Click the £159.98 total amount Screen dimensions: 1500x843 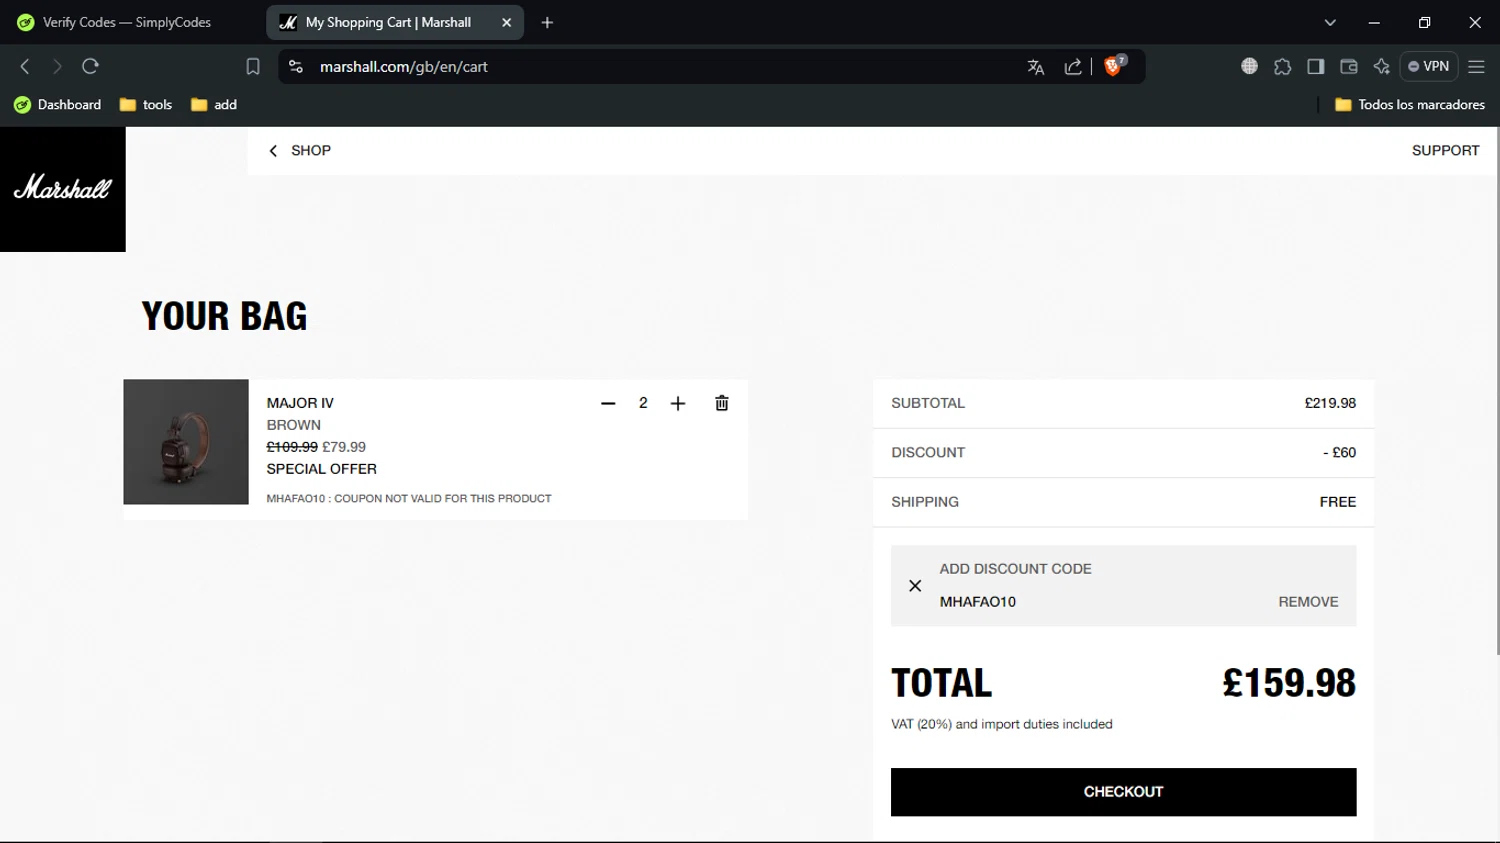pos(1289,683)
